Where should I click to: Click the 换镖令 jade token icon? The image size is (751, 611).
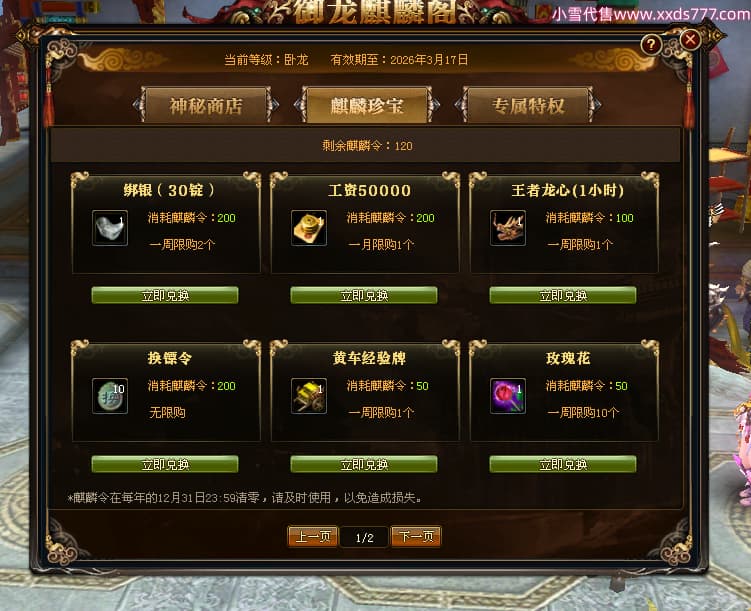click(110, 396)
